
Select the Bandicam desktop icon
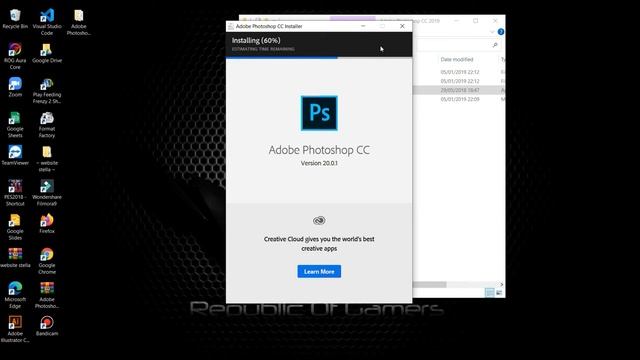pos(47,326)
